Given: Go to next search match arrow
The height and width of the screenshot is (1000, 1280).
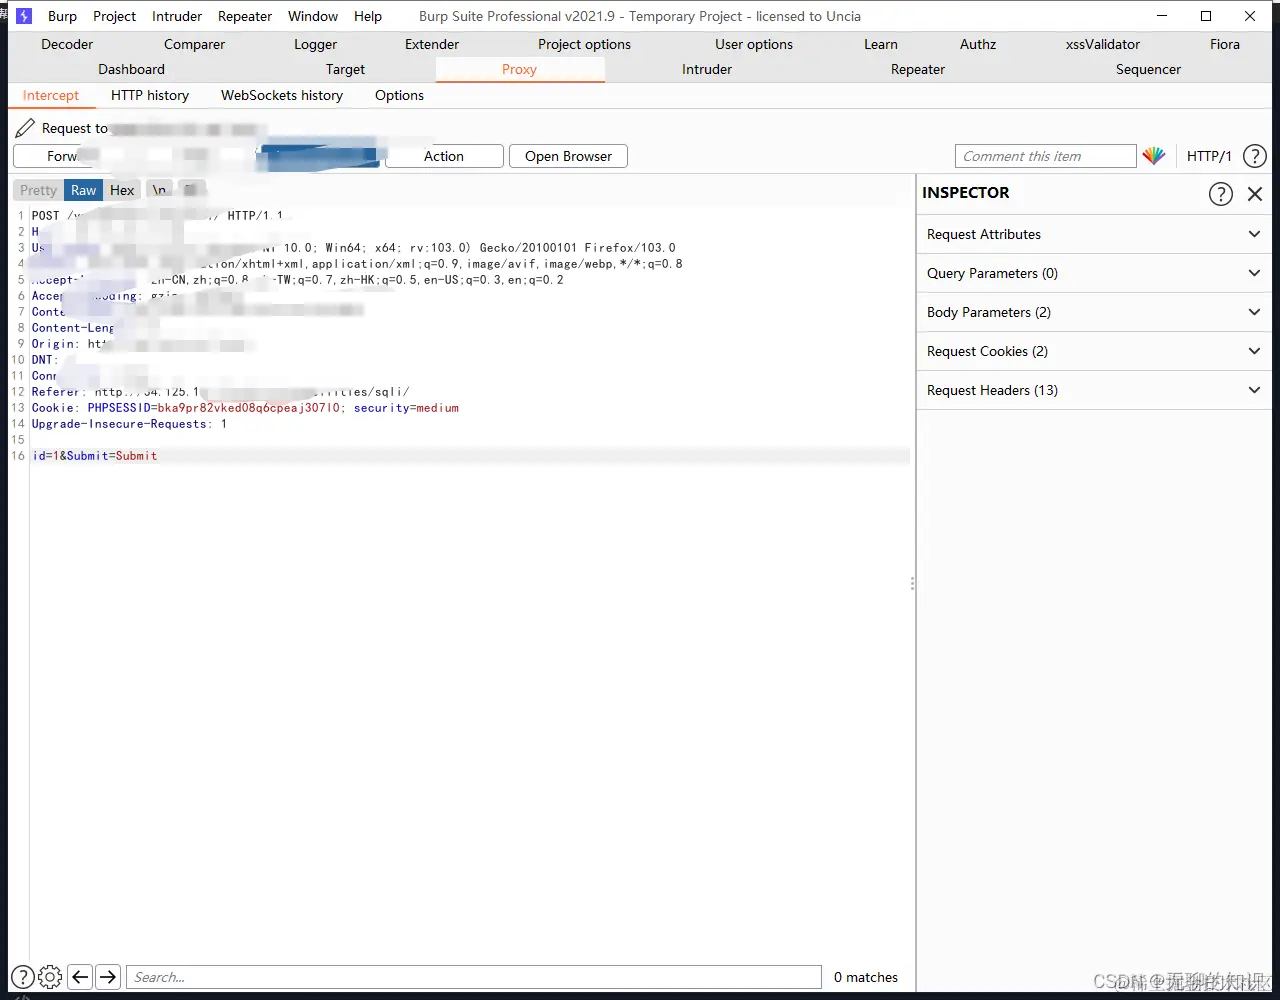Looking at the screenshot, I should coord(108,977).
